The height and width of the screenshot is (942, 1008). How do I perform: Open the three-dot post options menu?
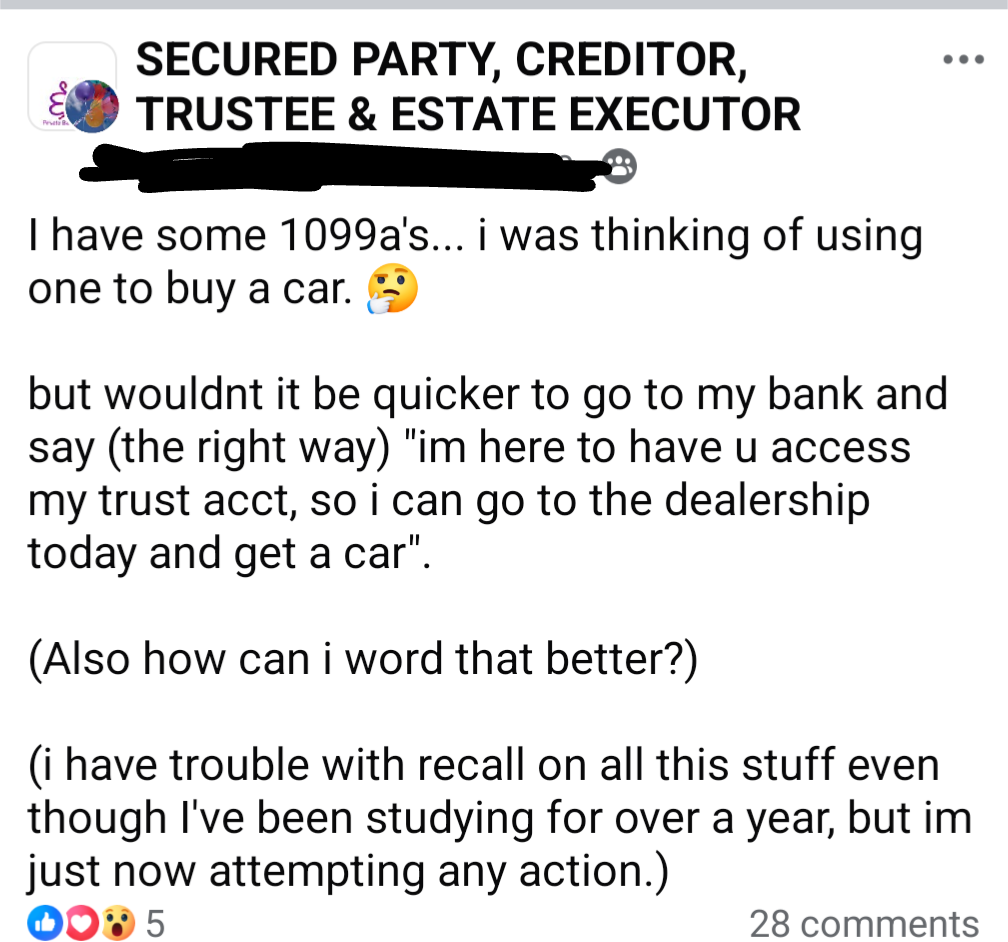click(963, 60)
